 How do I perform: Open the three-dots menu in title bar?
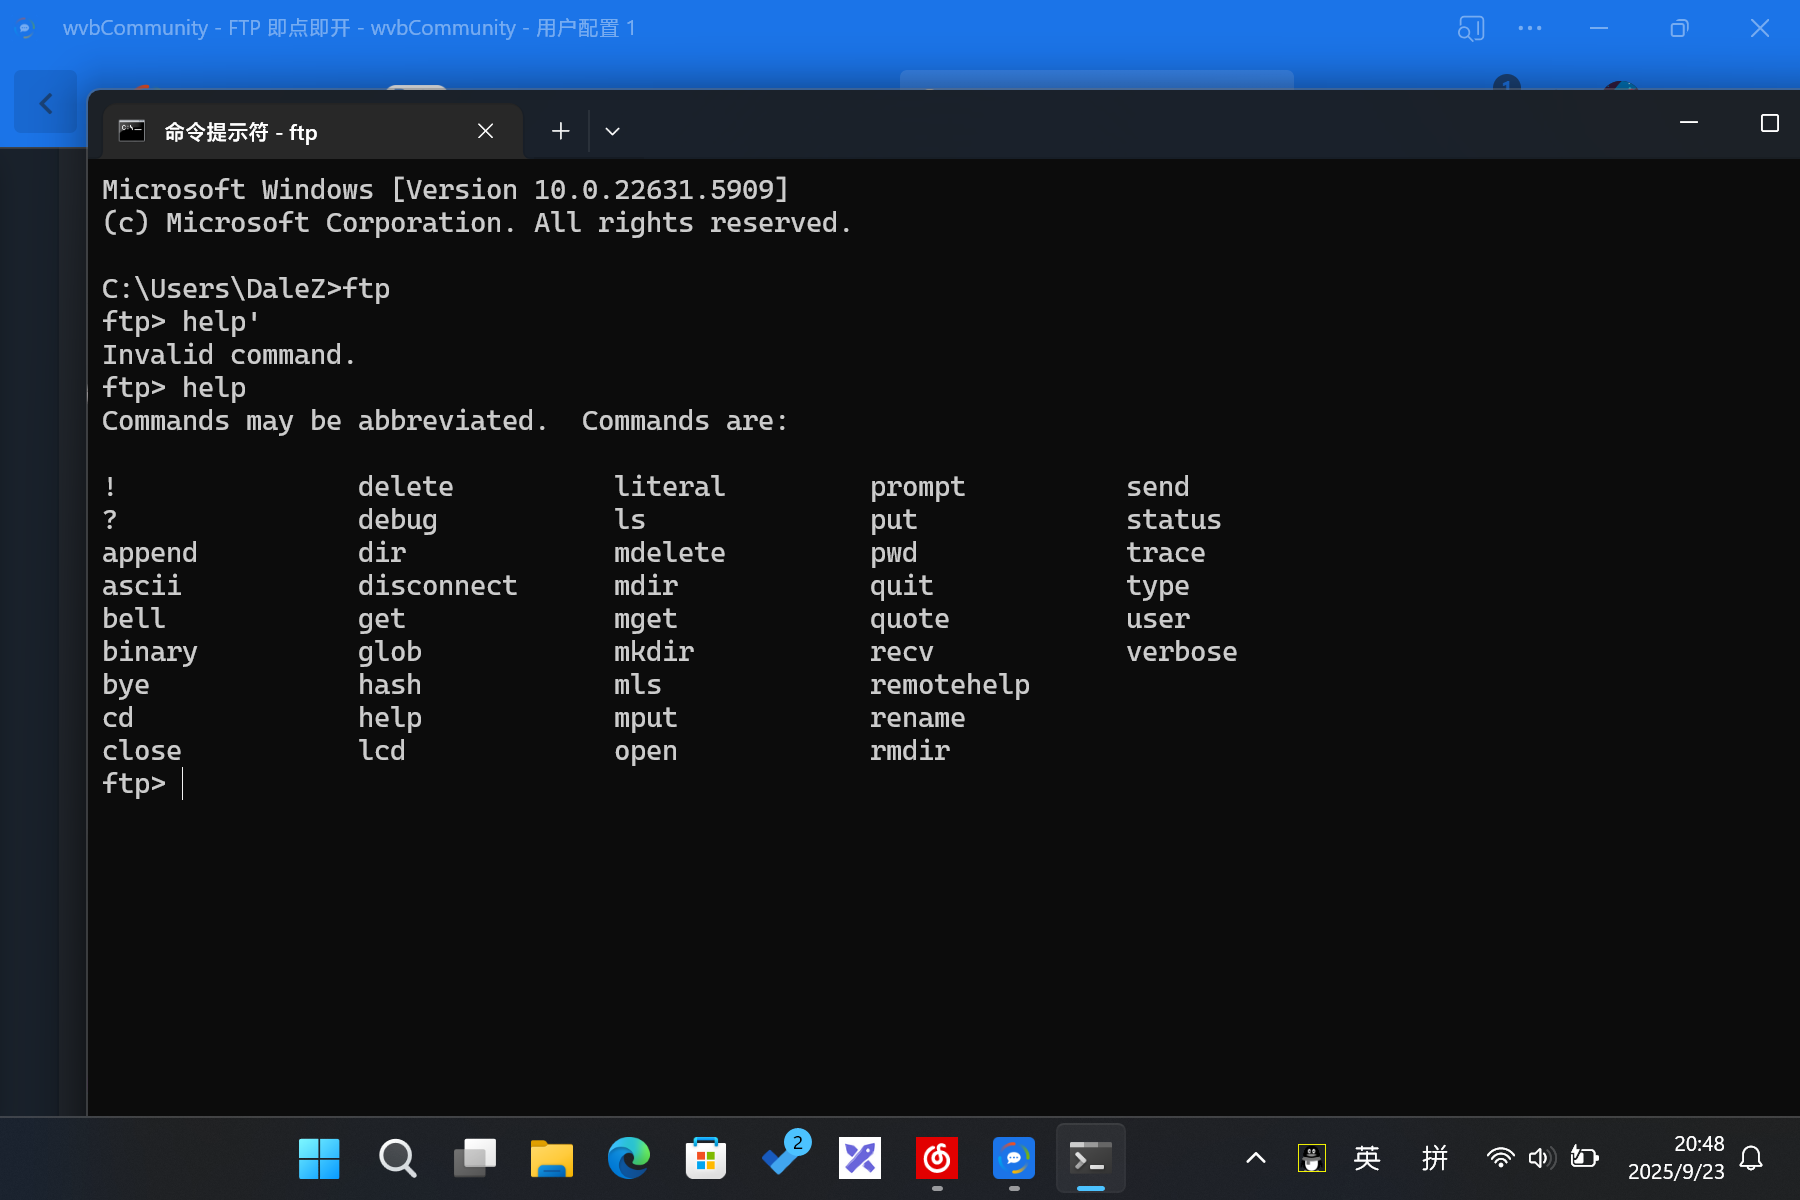point(1529,28)
